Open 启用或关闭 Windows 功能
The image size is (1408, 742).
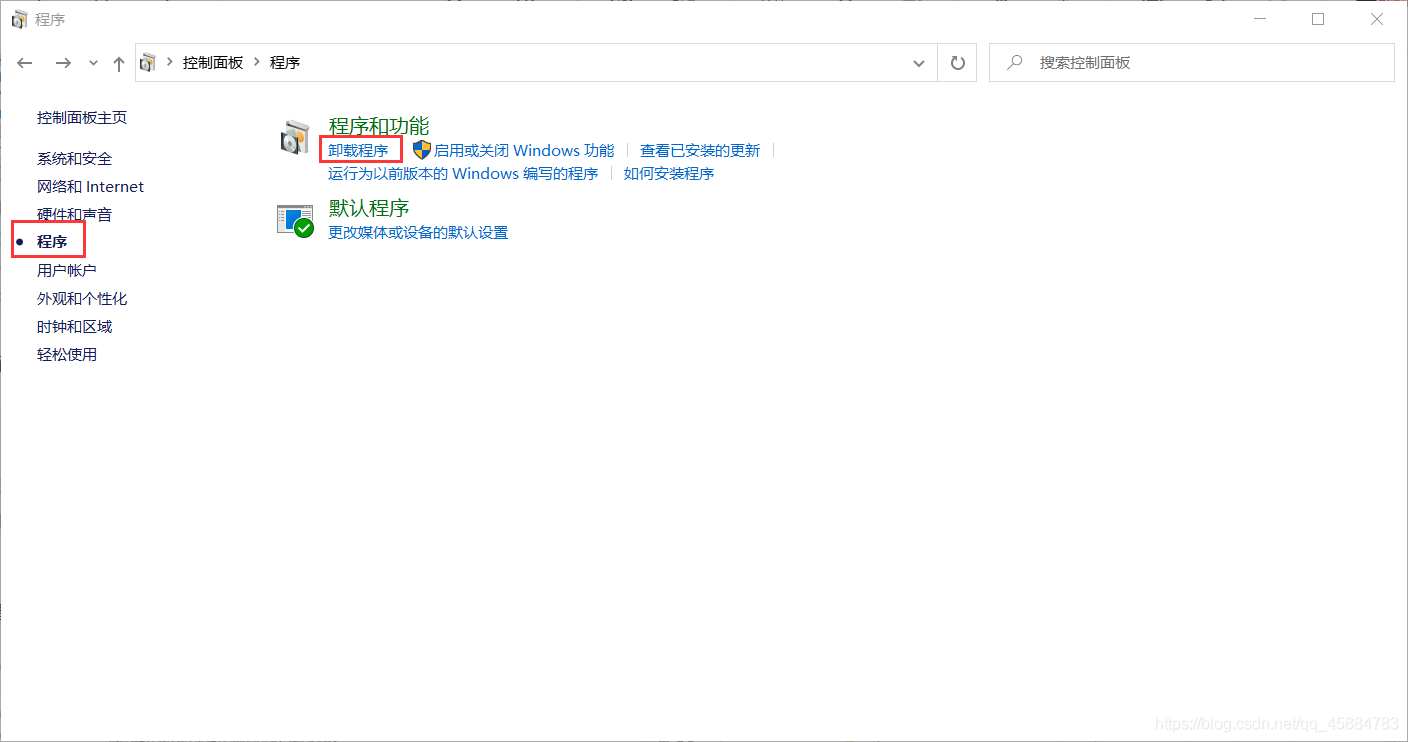point(524,150)
